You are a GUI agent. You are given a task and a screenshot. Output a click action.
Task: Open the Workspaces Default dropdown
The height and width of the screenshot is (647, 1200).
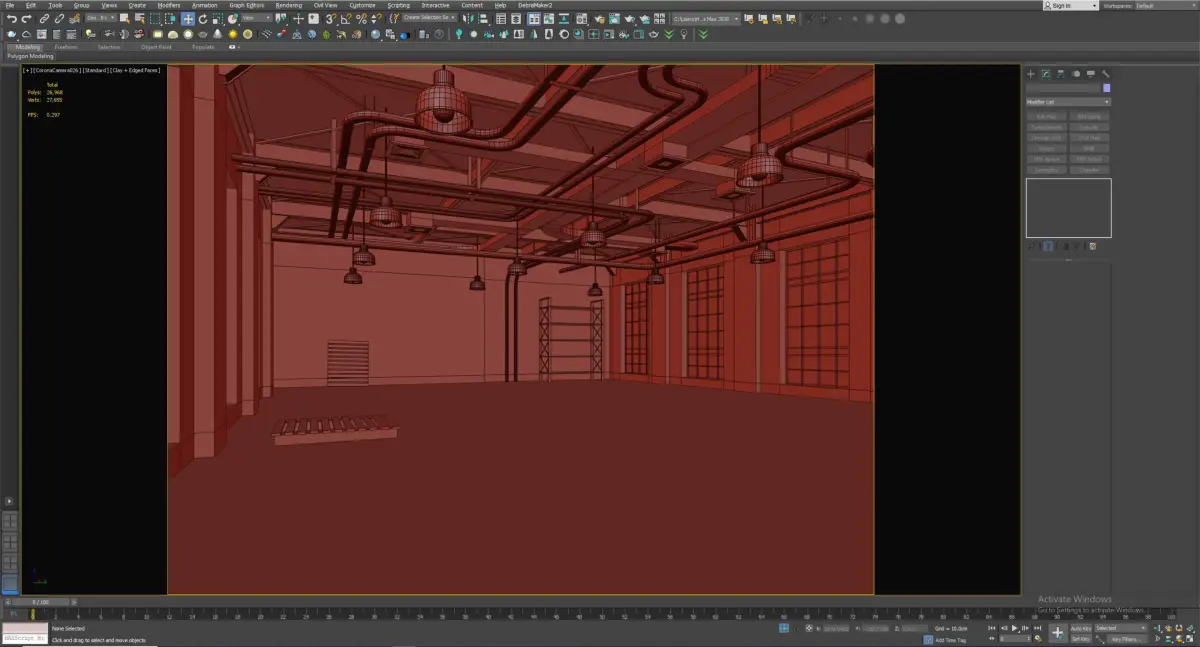pos(1165,5)
